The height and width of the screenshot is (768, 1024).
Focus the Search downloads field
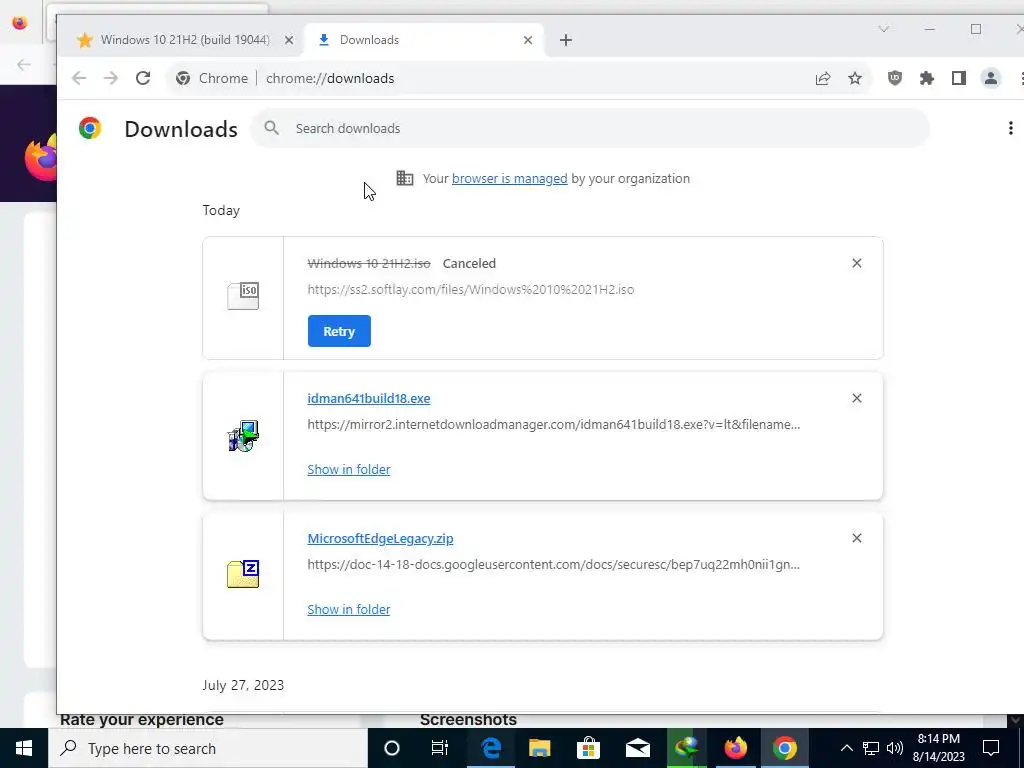click(x=590, y=128)
